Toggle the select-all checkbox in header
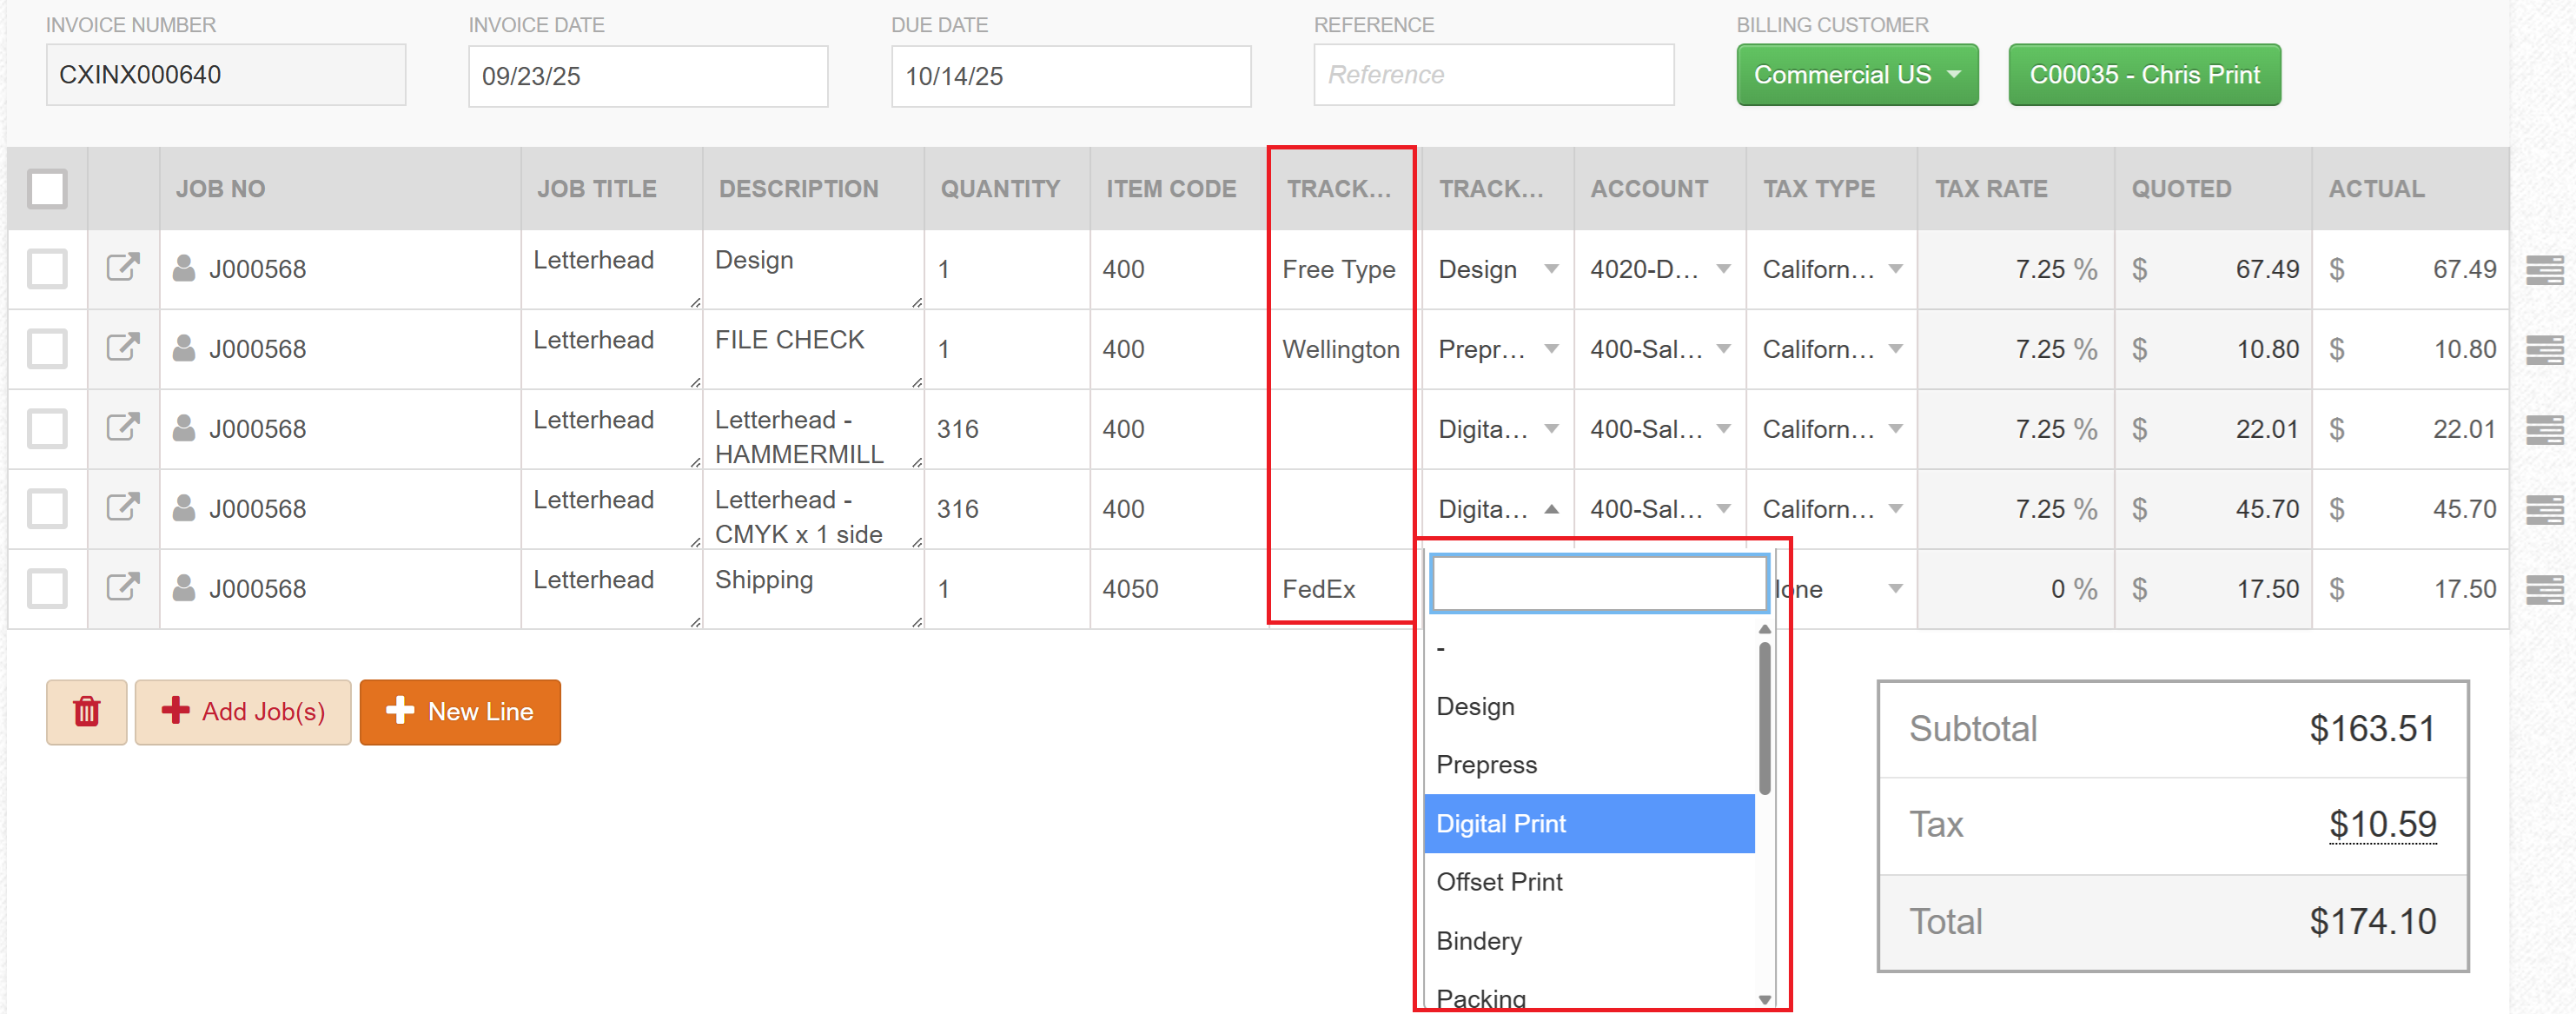Image resolution: width=2576 pixels, height=1014 pixels. tap(47, 188)
